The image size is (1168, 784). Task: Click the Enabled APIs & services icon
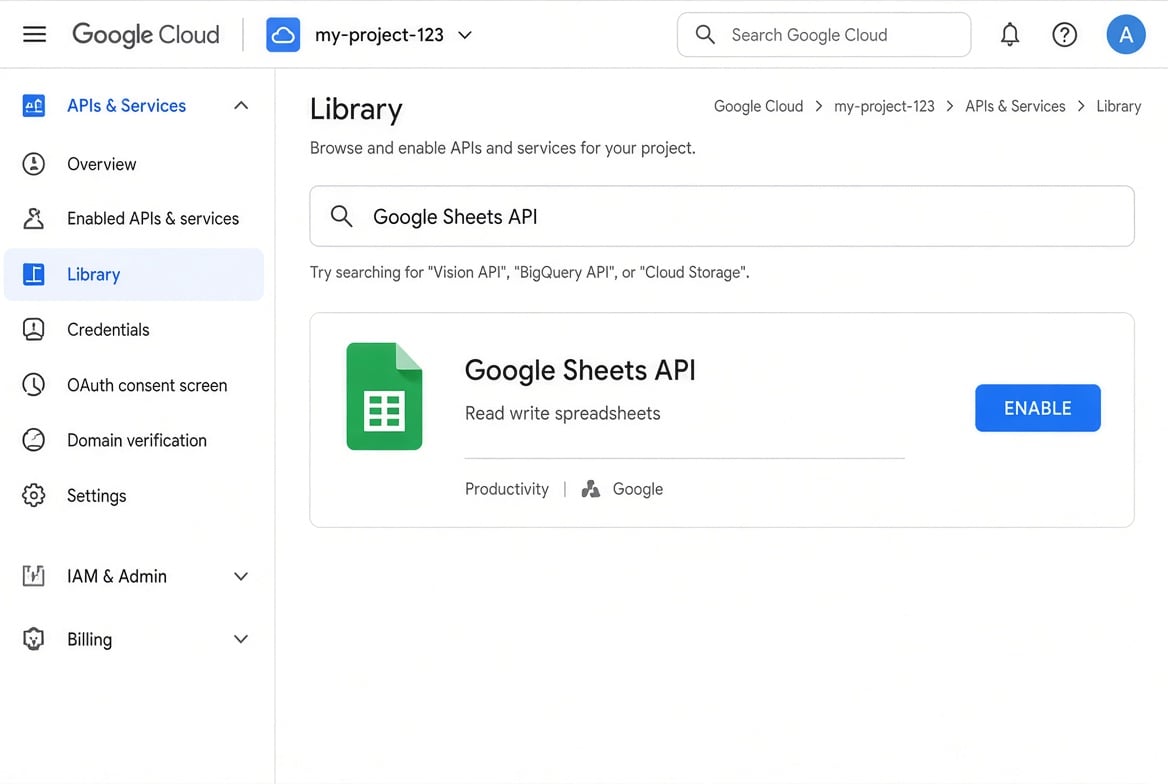tap(34, 218)
